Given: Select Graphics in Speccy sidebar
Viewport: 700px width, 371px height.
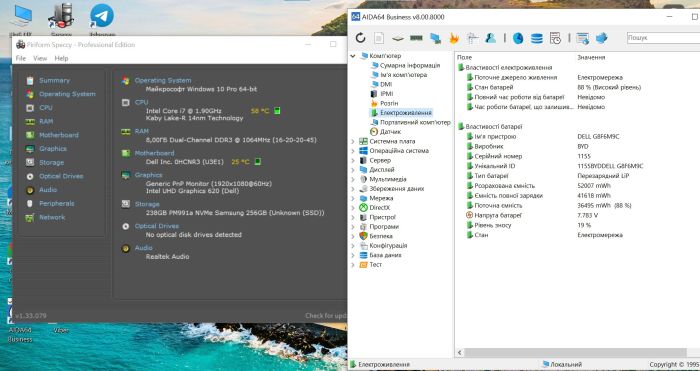Looking at the screenshot, I should pos(53,149).
